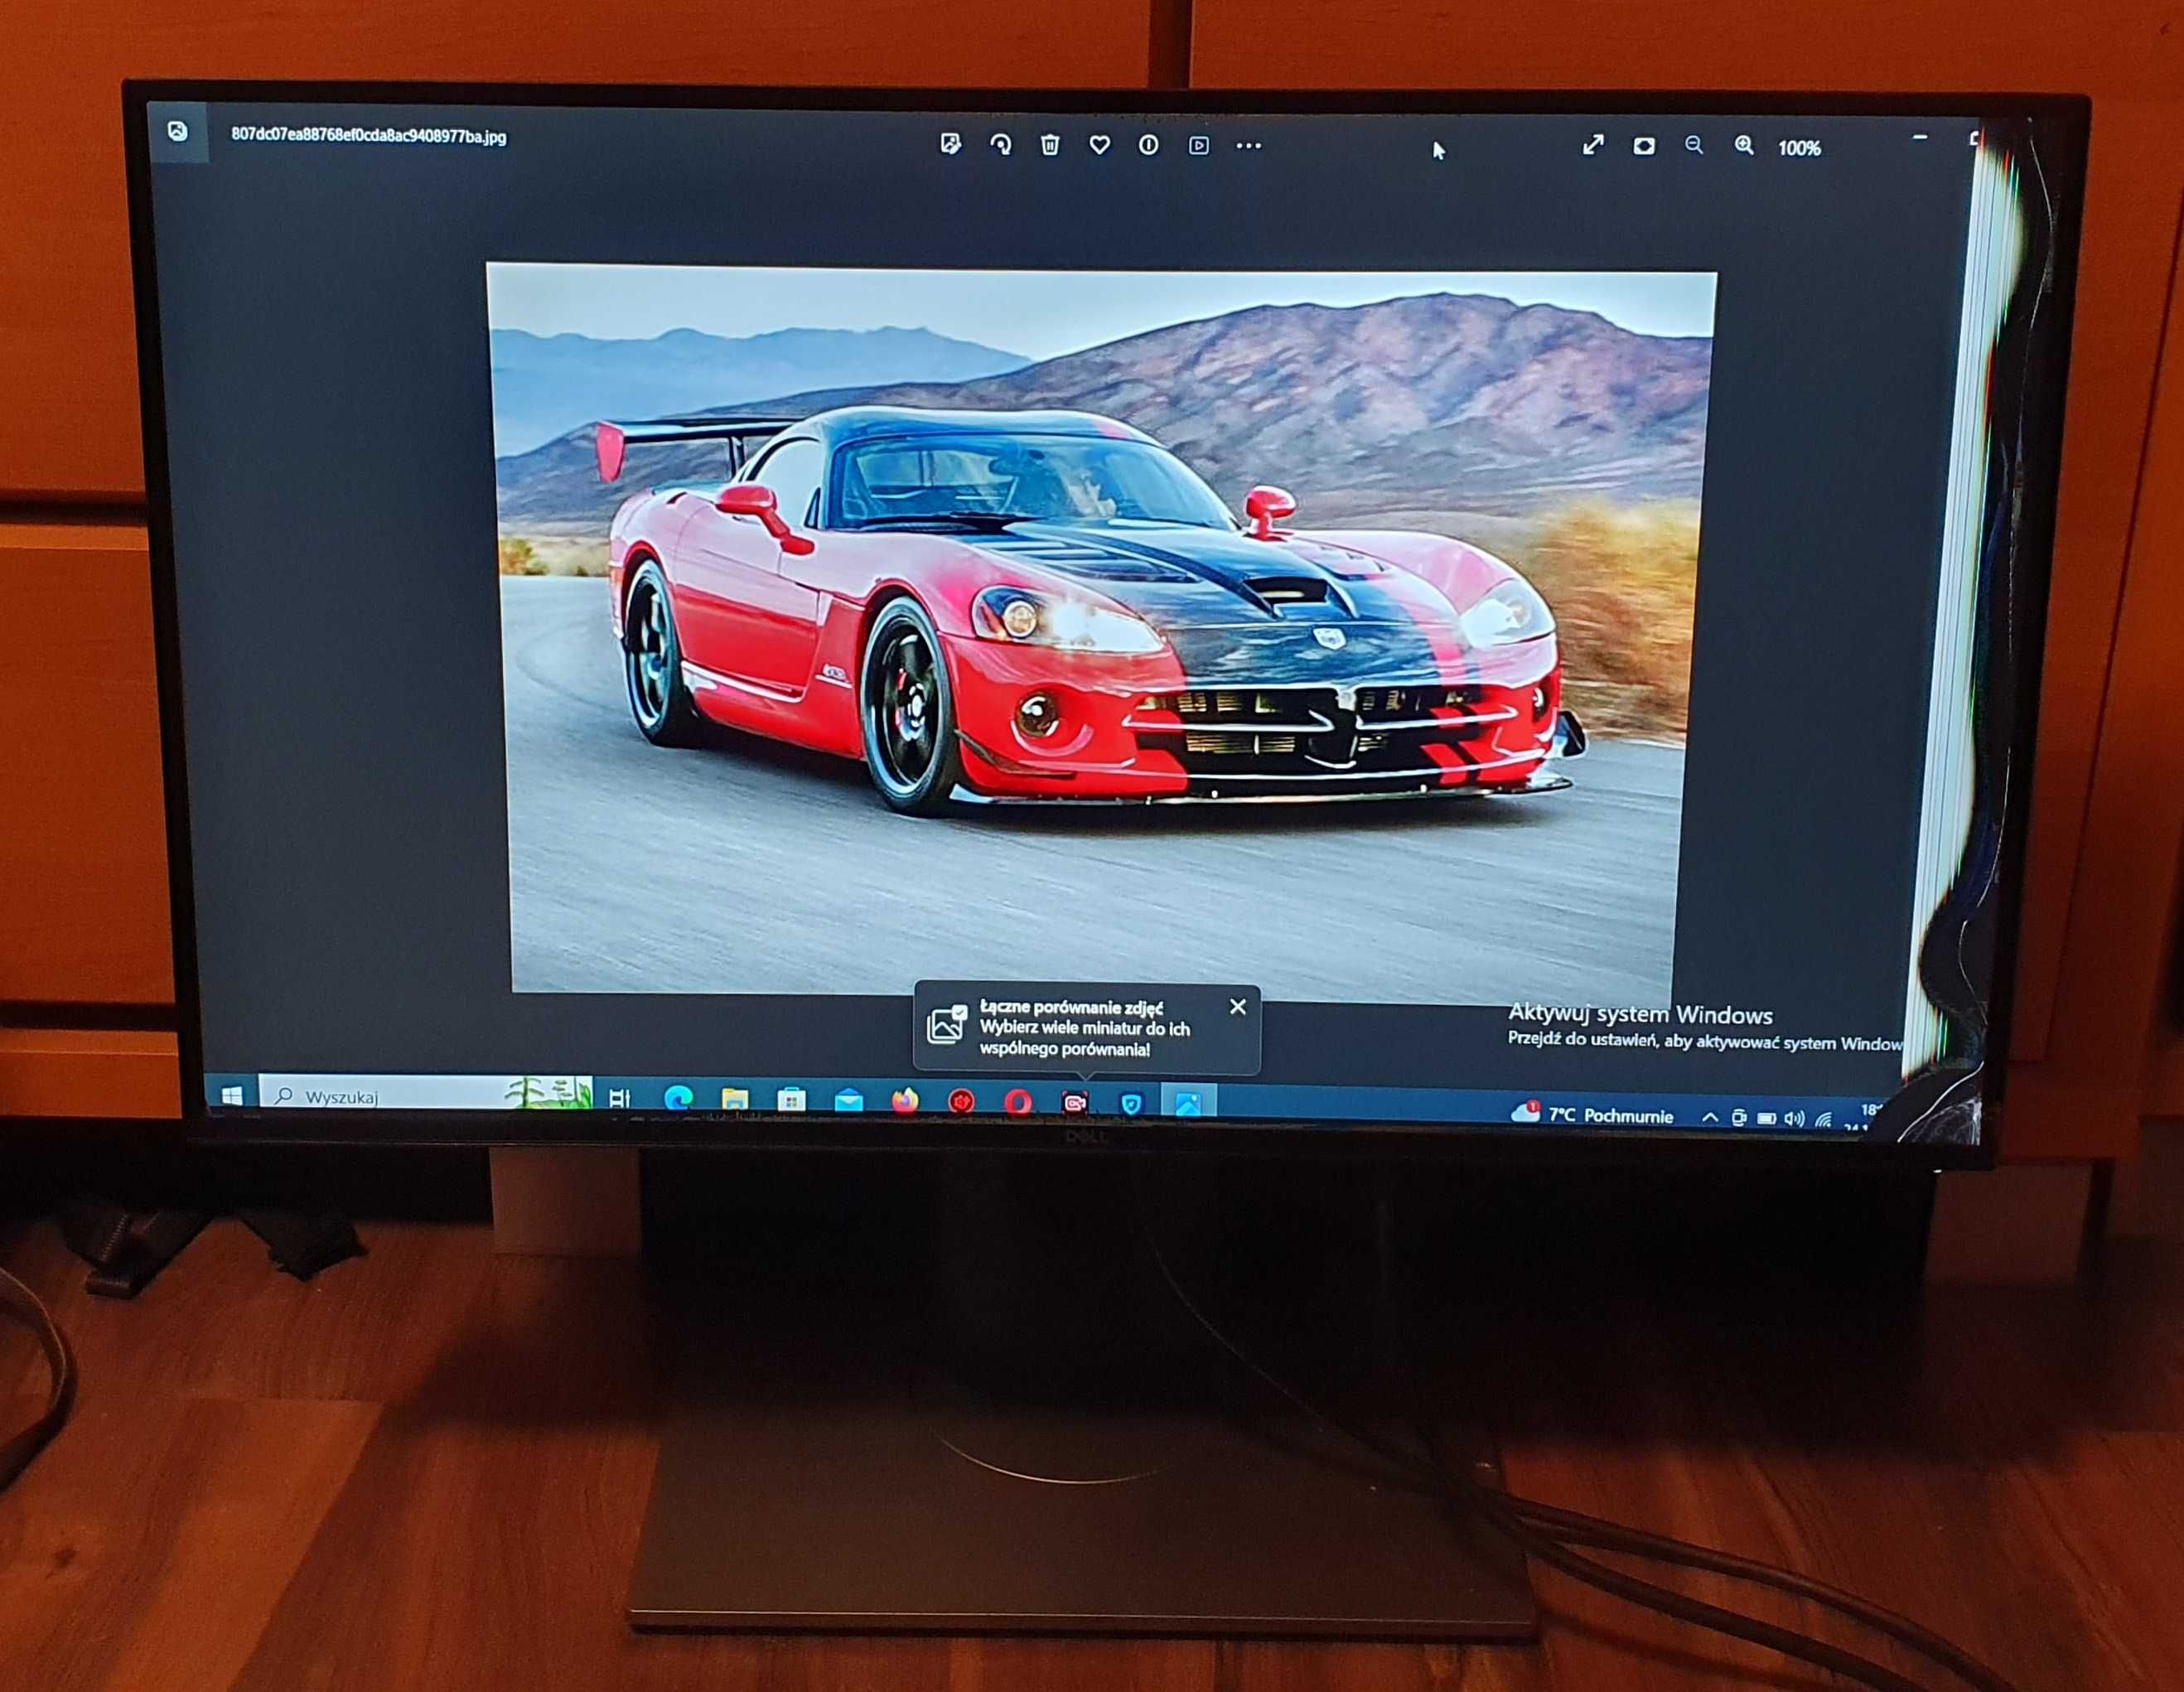Open the weather widget showing 7°C Pochmurnie
The width and height of the screenshot is (2184, 1692).
point(1592,1115)
